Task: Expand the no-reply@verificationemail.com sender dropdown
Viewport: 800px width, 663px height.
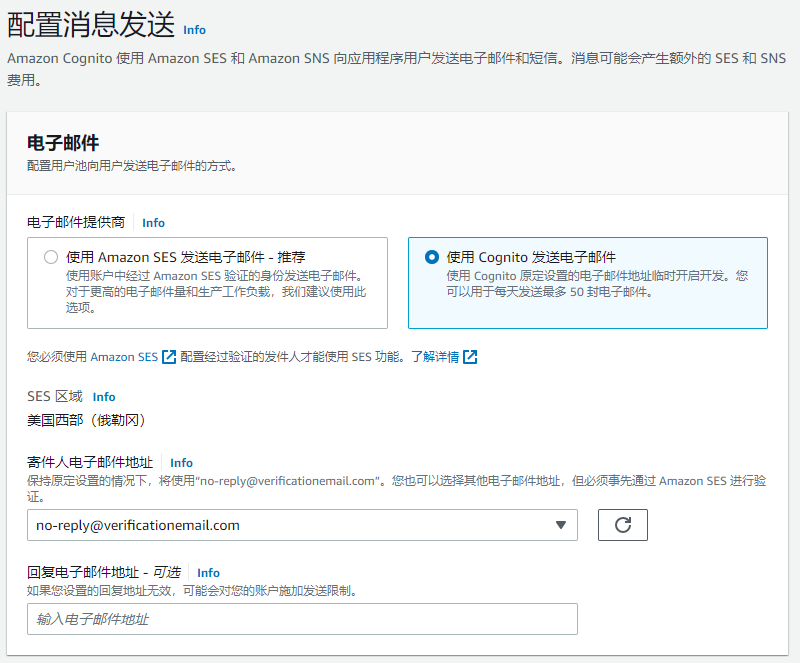Action: pos(302,525)
